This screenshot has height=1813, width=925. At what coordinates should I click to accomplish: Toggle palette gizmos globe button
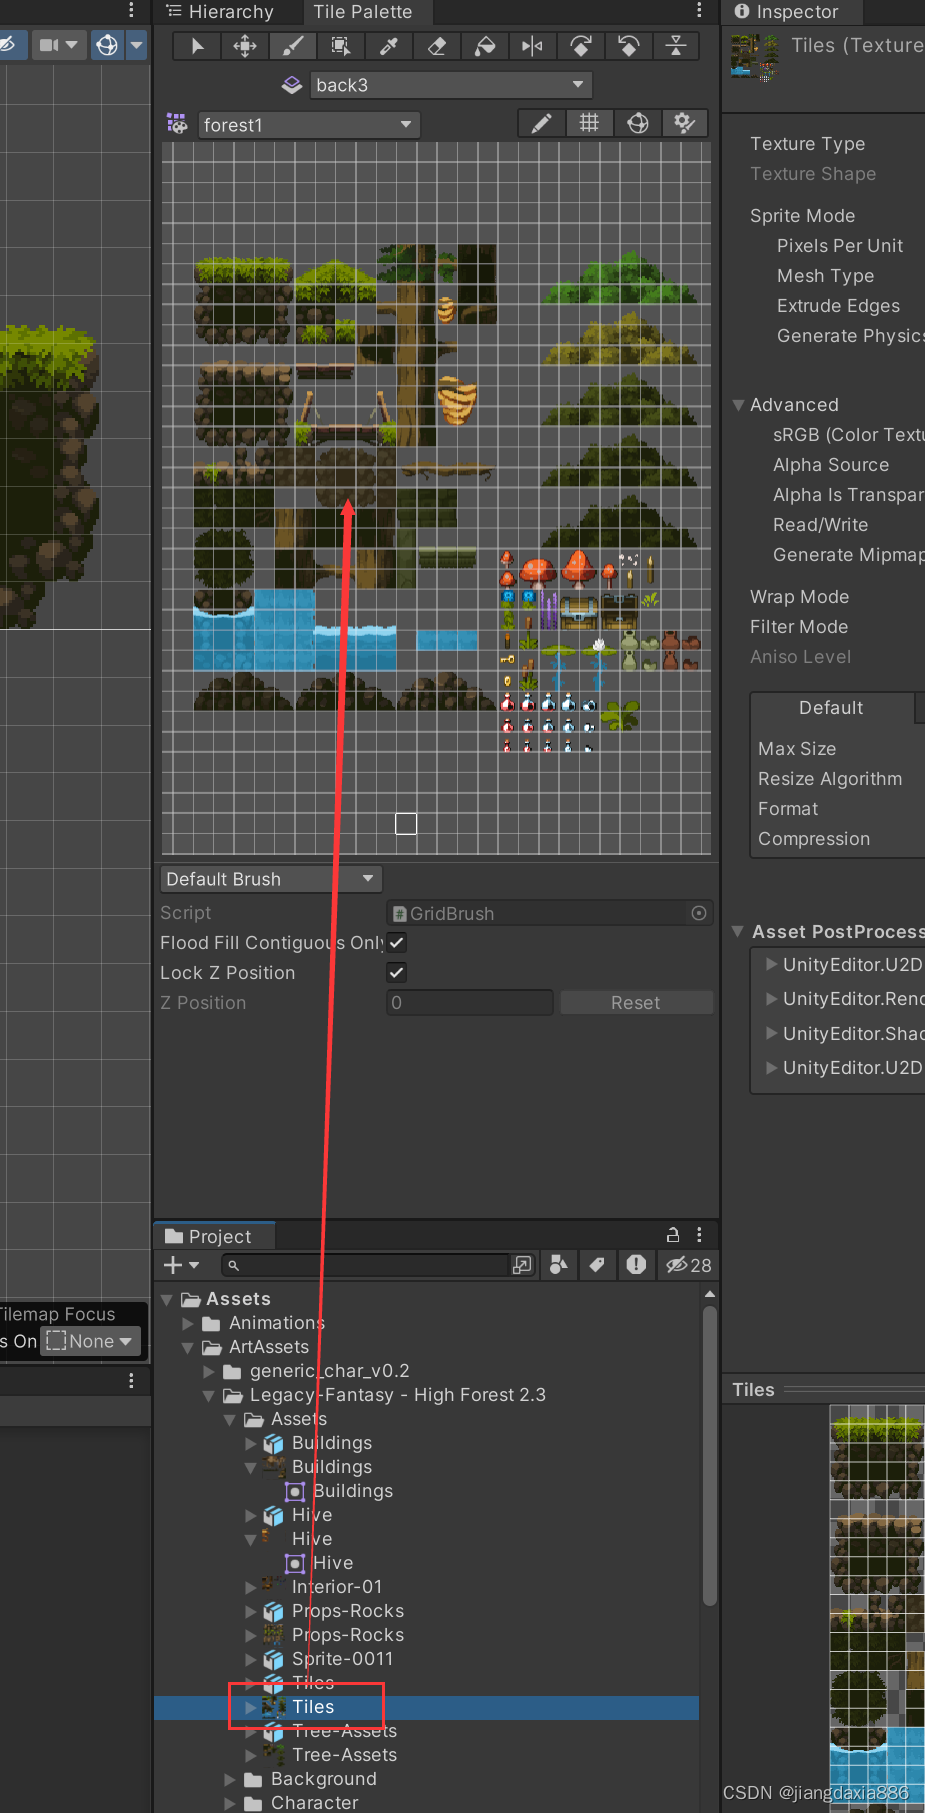[x=637, y=123]
